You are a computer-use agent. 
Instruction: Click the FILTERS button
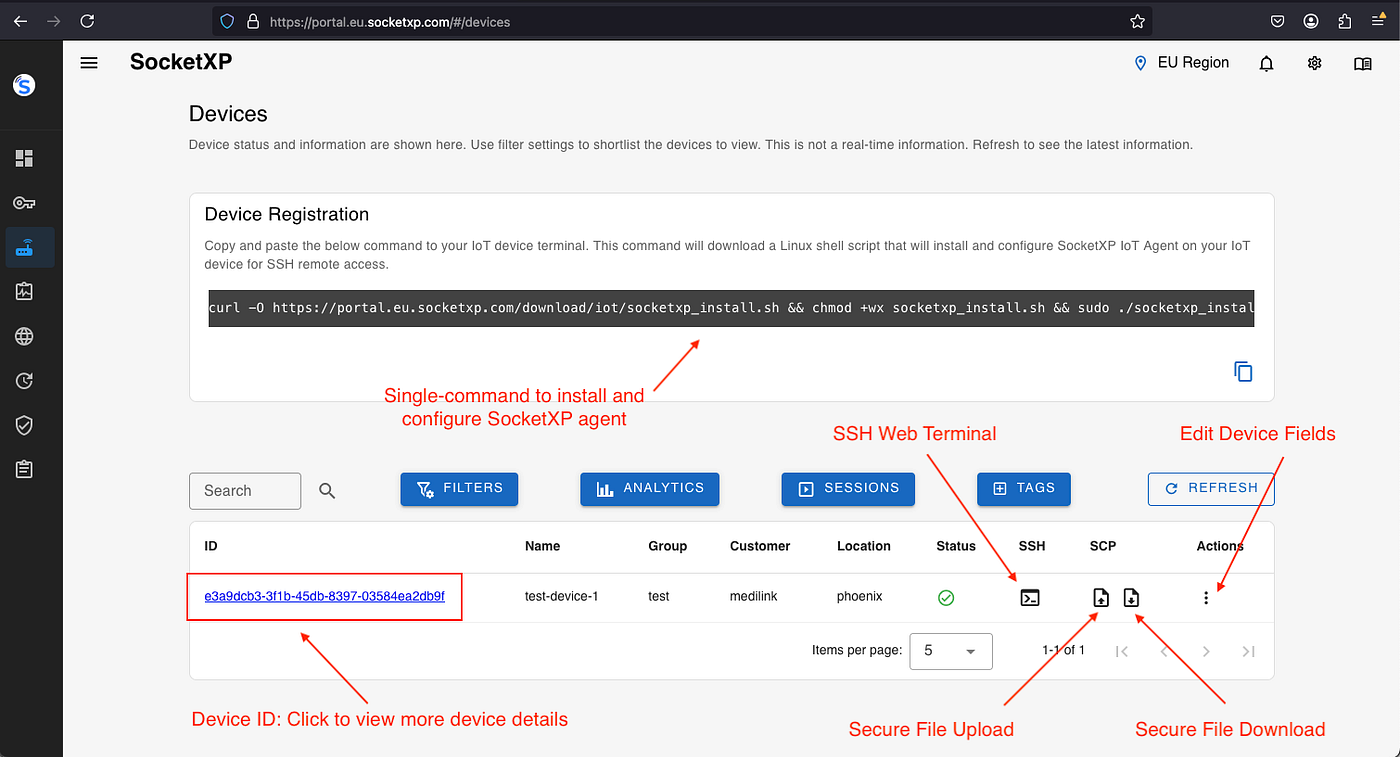(459, 489)
